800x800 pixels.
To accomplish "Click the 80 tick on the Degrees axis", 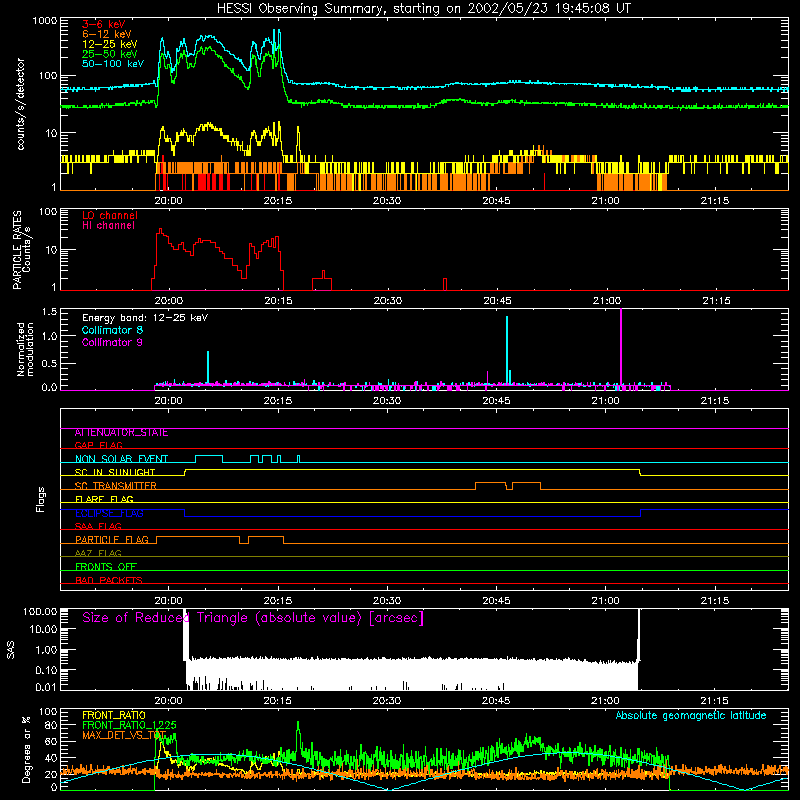I will click(52, 724).
